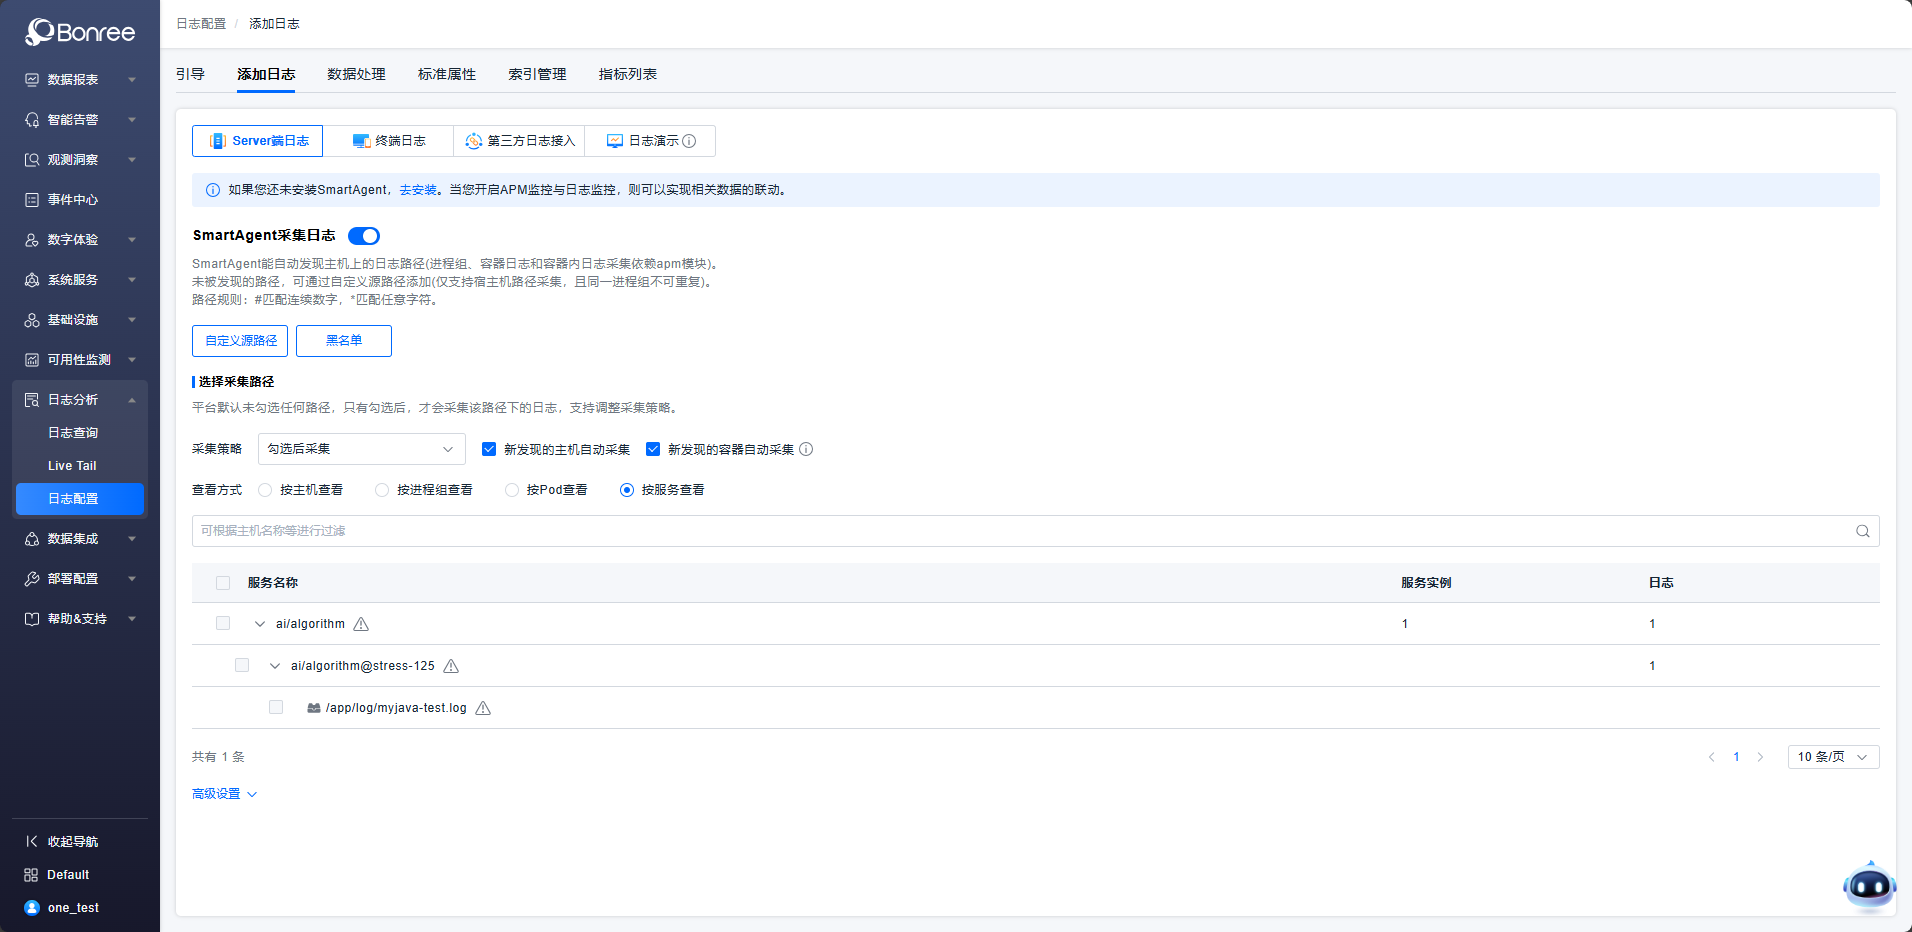Switch to the 数据处理 tab
1912x932 pixels.
coord(356,74)
